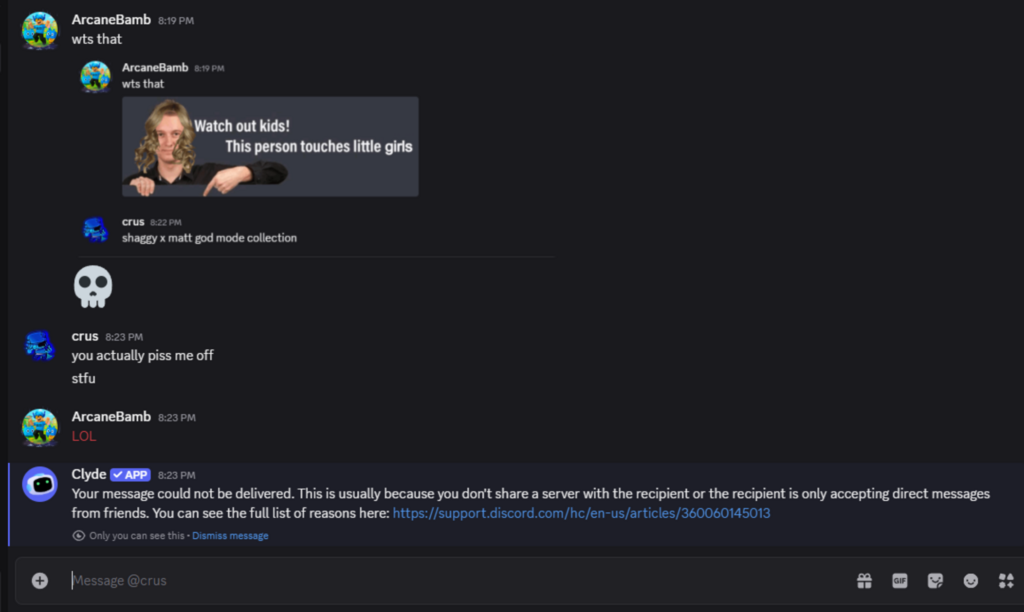Viewport: 1024px width, 612px height.
Task: Open the GIF picker
Action: [x=899, y=580]
